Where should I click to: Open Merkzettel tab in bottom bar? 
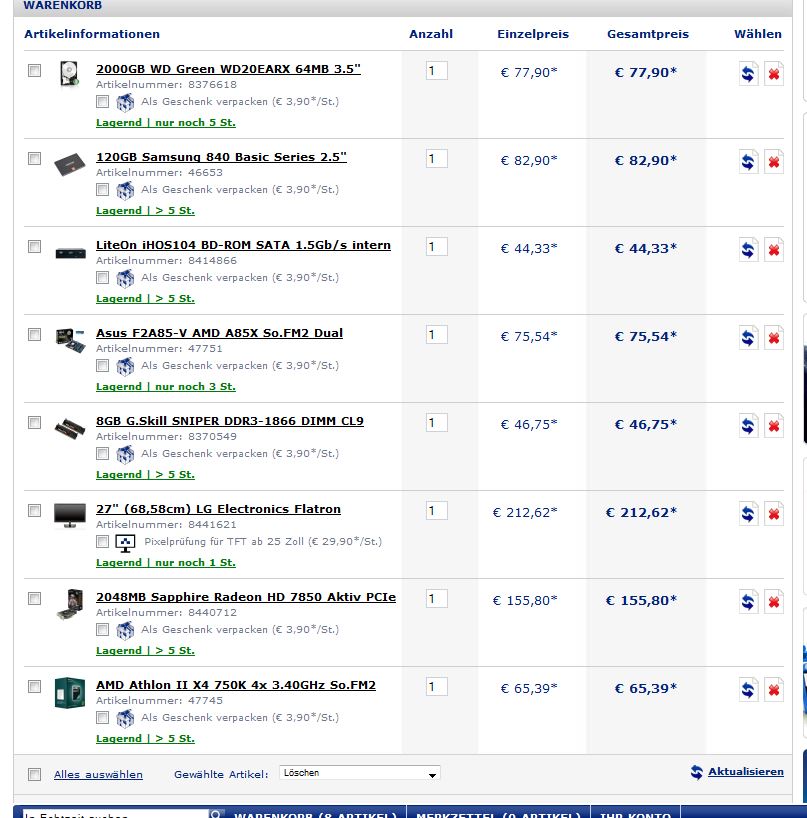[x=498, y=813]
